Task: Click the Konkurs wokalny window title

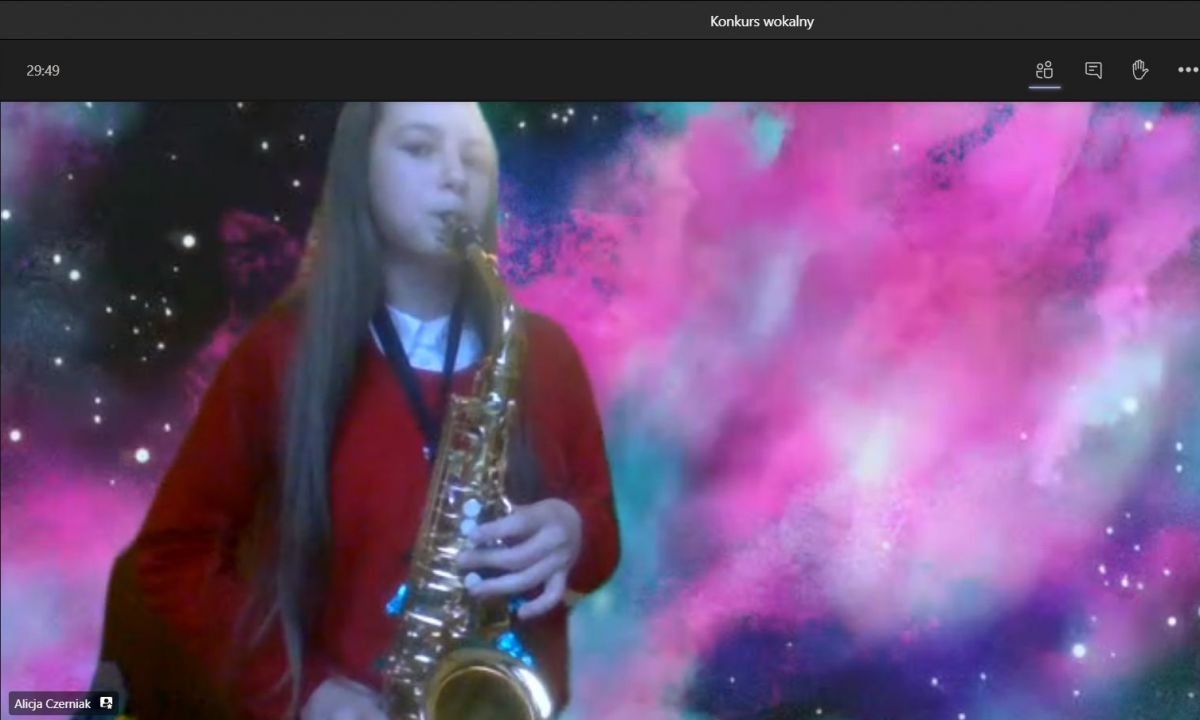Action: 761,21
